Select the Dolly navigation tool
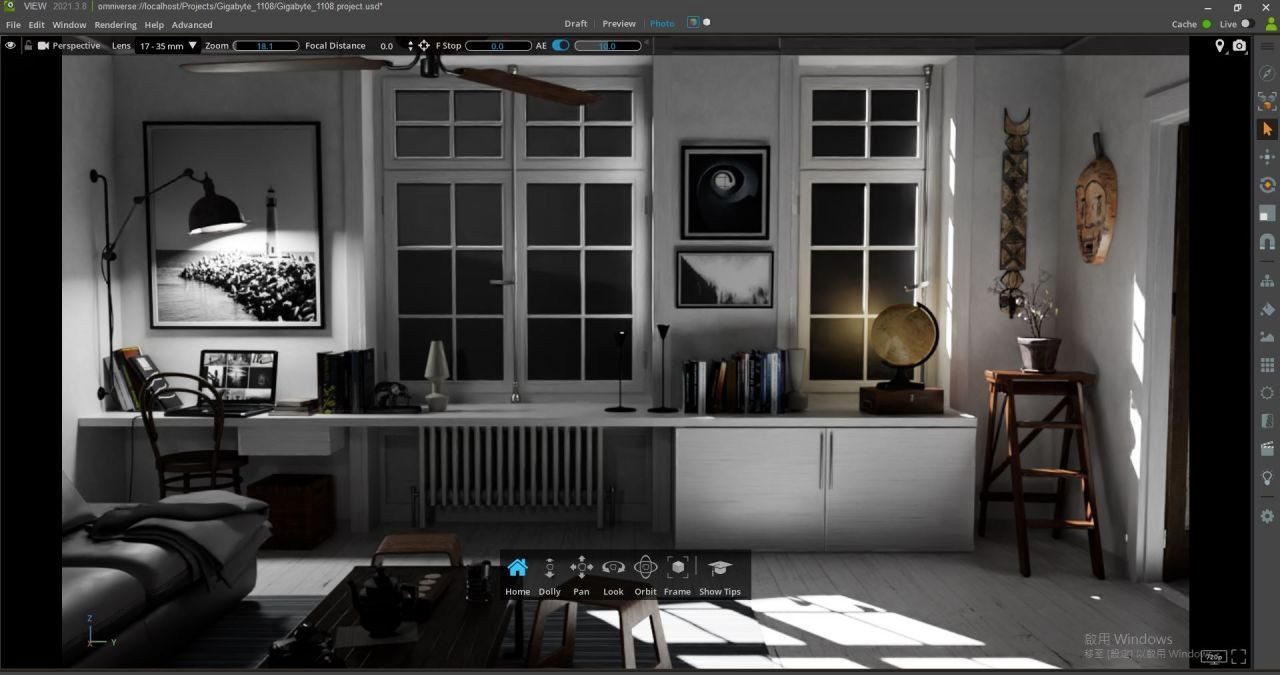1280x675 pixels. point(549,575)
